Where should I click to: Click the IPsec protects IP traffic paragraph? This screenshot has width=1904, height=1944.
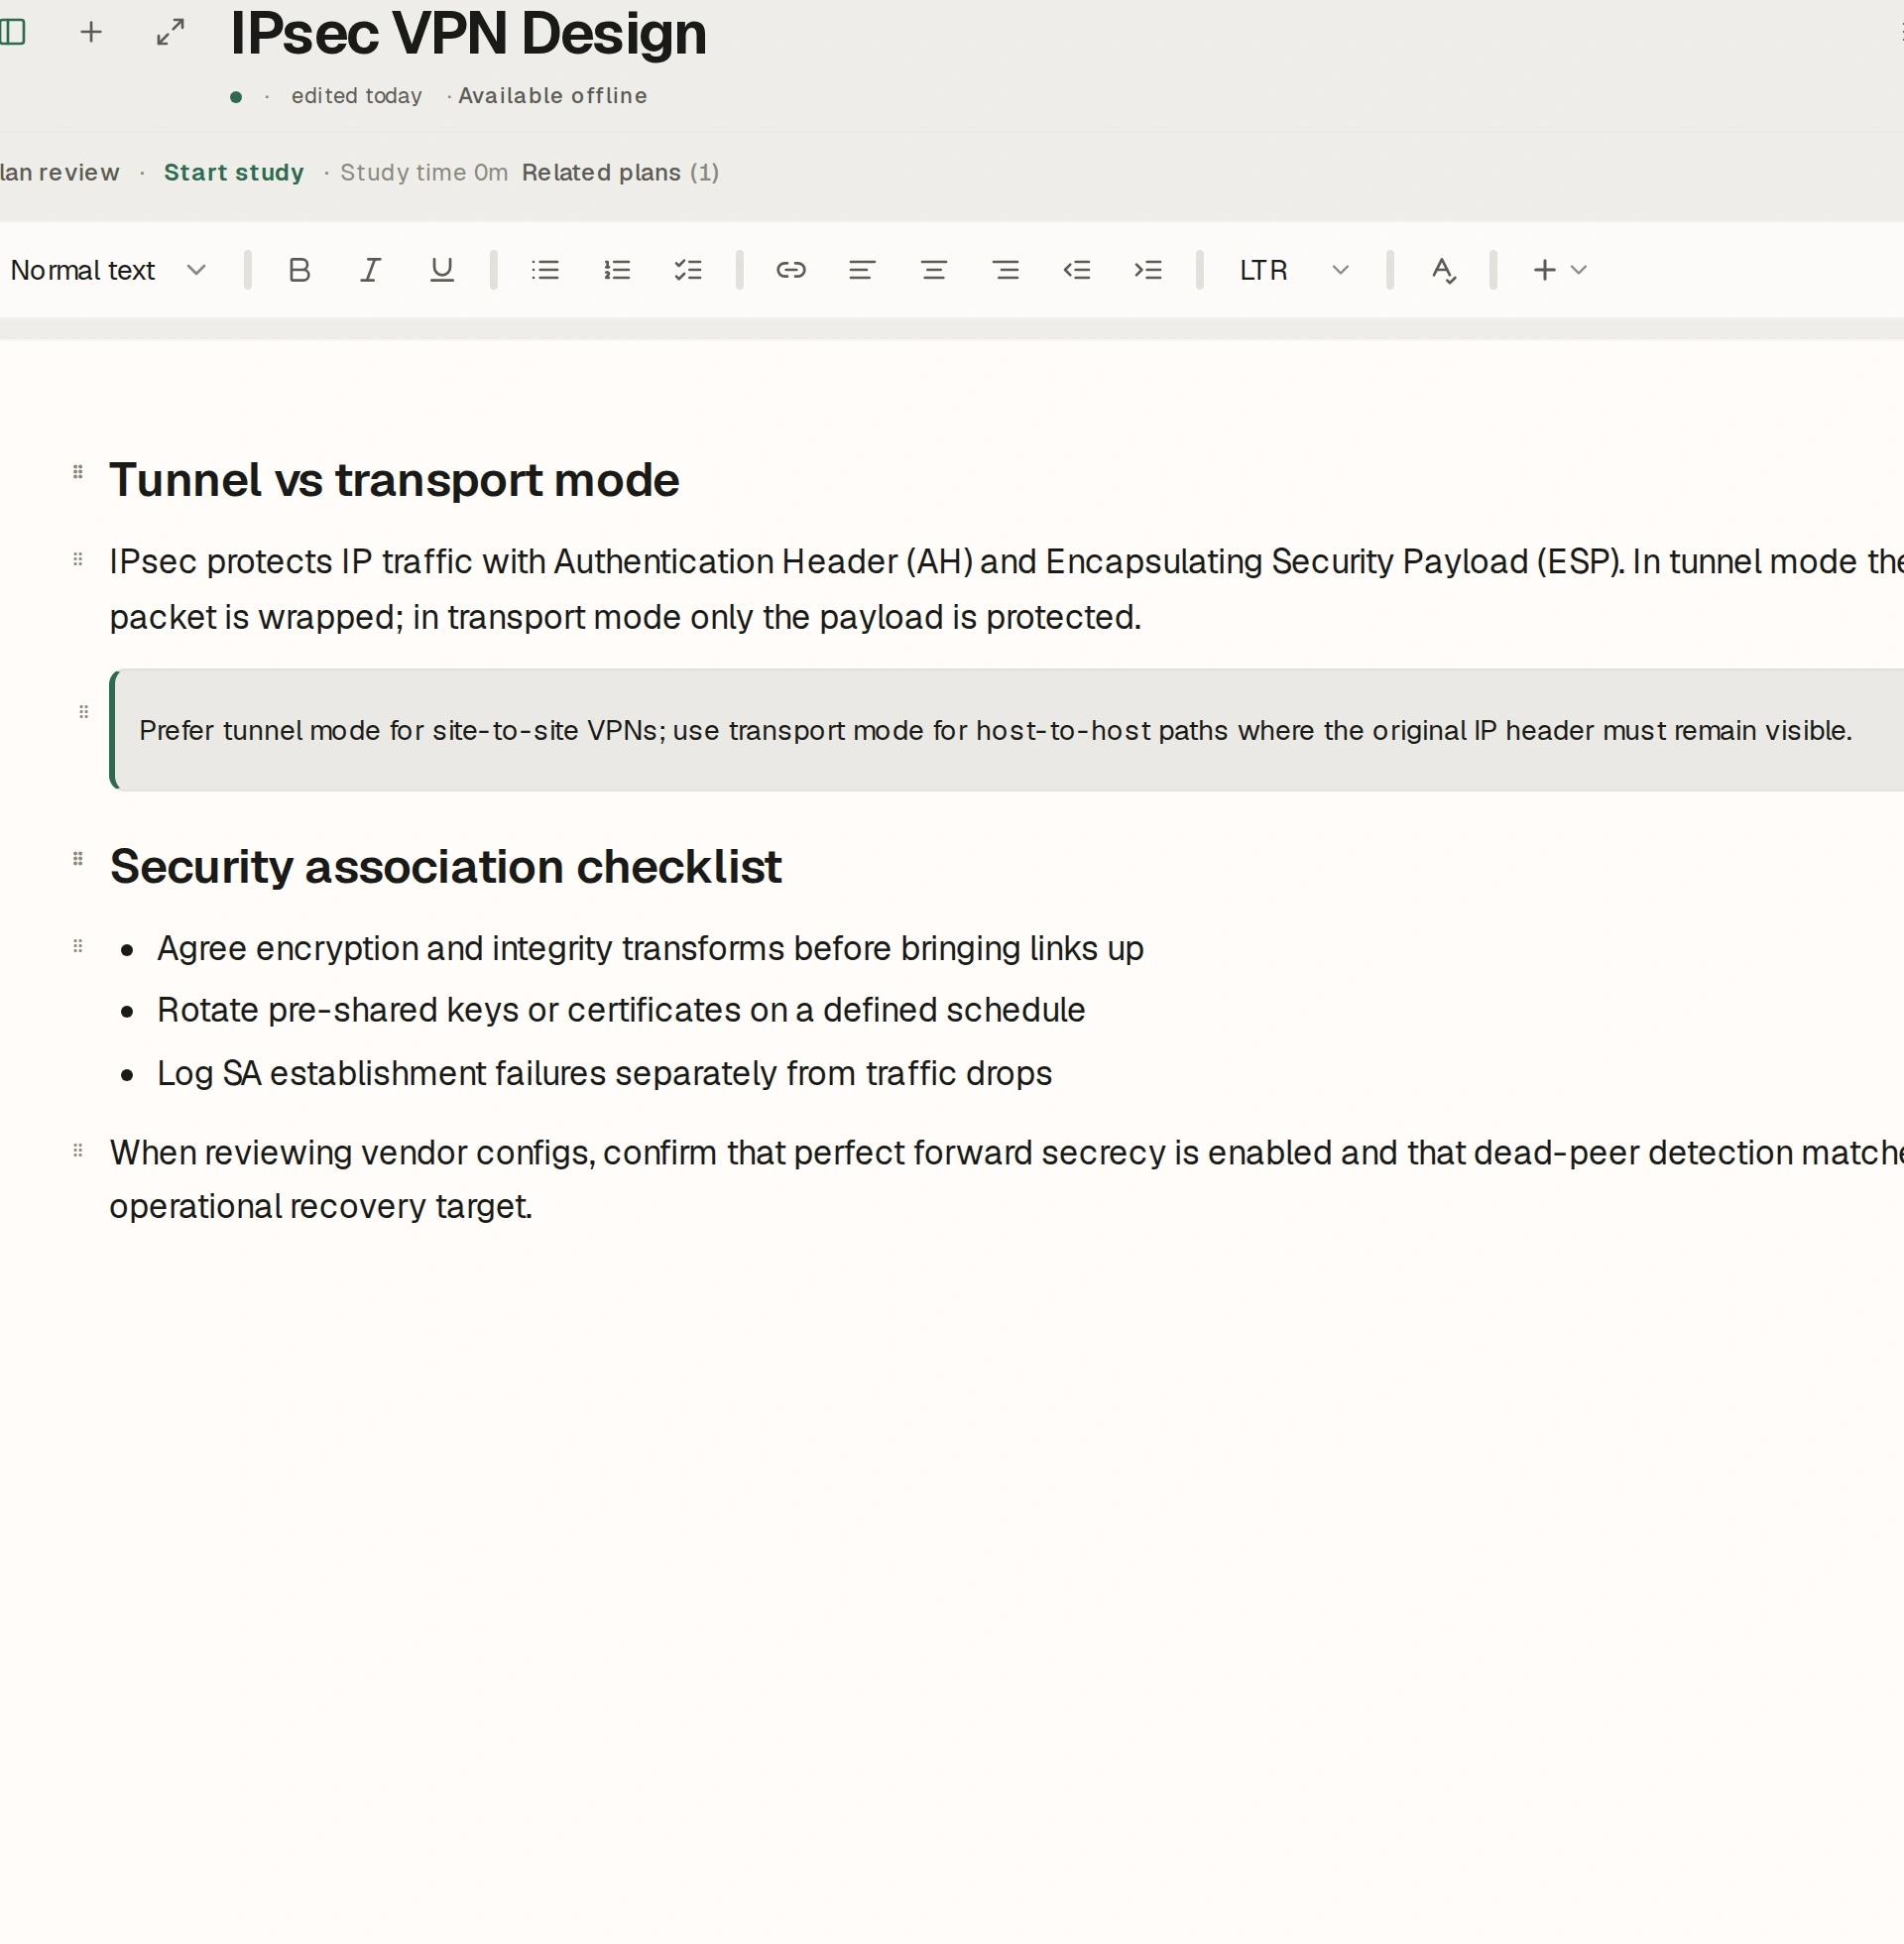coord(1006,589)
